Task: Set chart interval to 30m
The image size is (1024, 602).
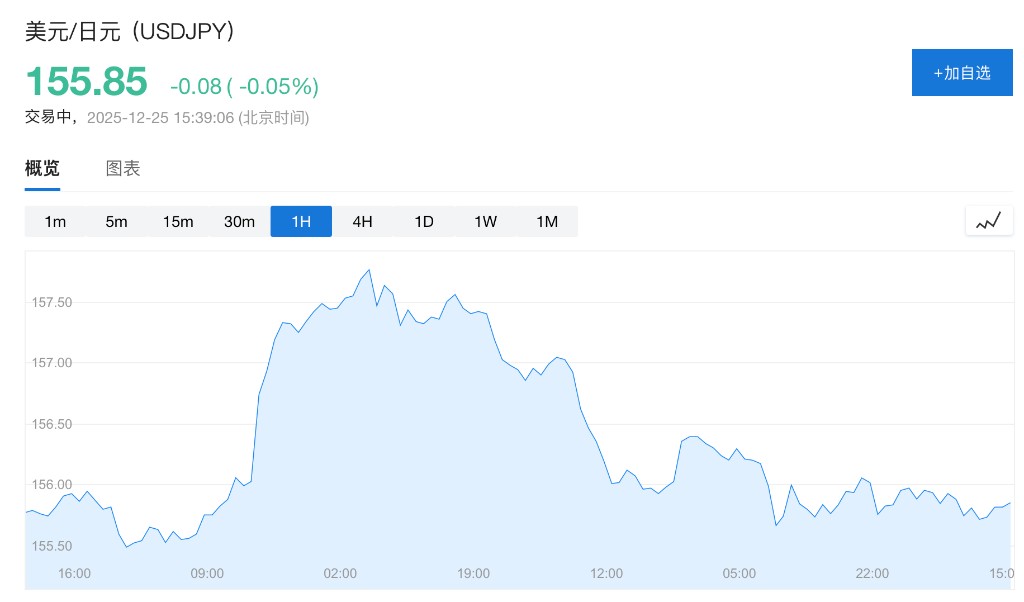Action: click(x=240, y=221)
